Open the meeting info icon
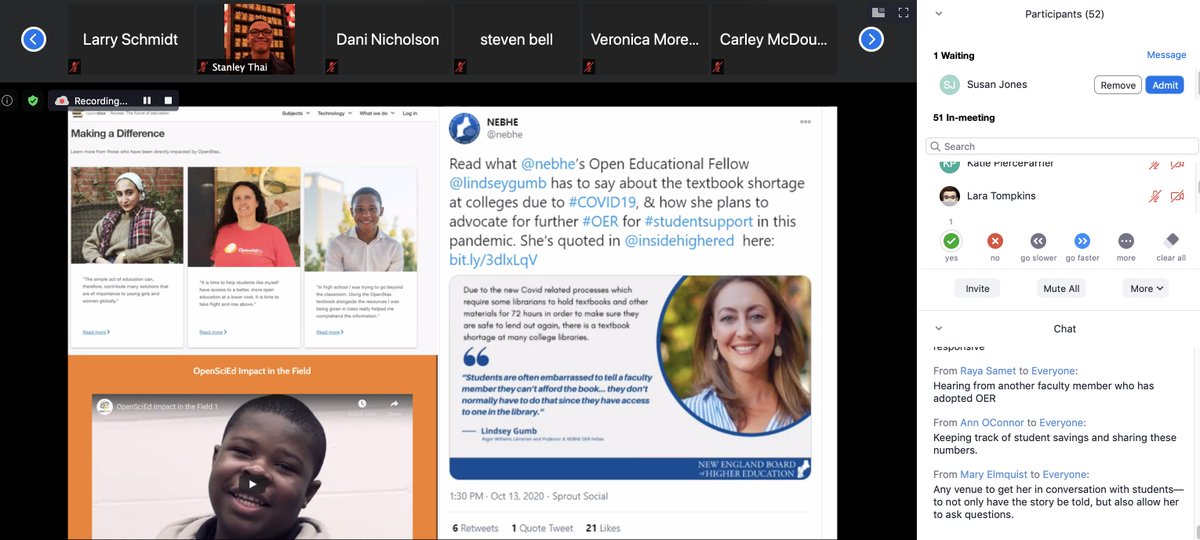 7,100
